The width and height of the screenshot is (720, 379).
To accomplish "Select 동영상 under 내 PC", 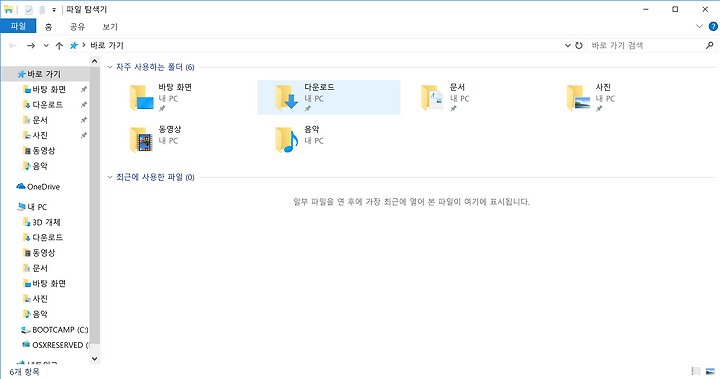I will [x=39, y=253].
